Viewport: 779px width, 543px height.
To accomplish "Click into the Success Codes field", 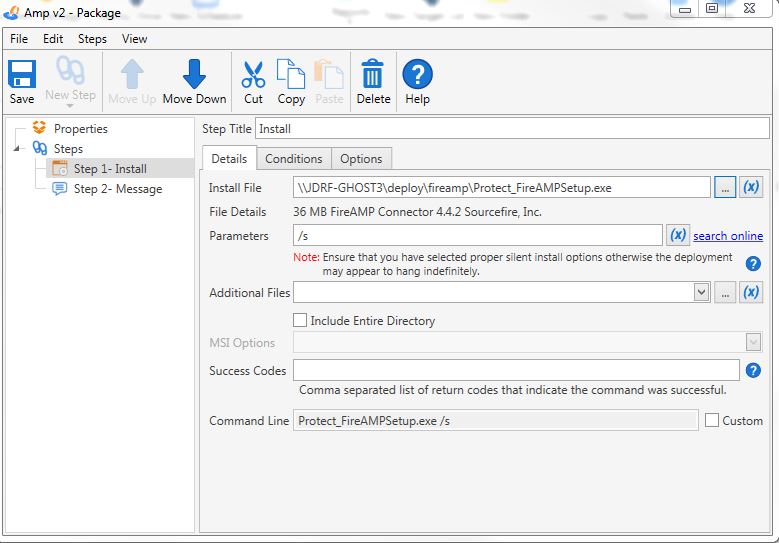I will pos(516,370).
